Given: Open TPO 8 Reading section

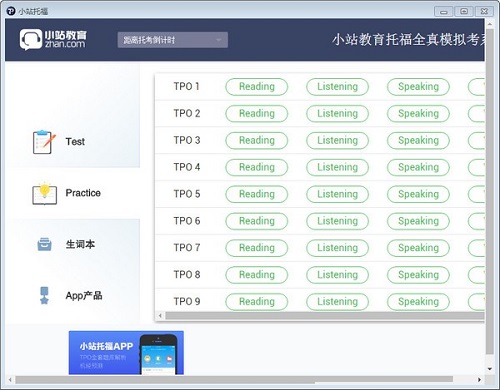Looking at the screenshot, I should (257, 275).
